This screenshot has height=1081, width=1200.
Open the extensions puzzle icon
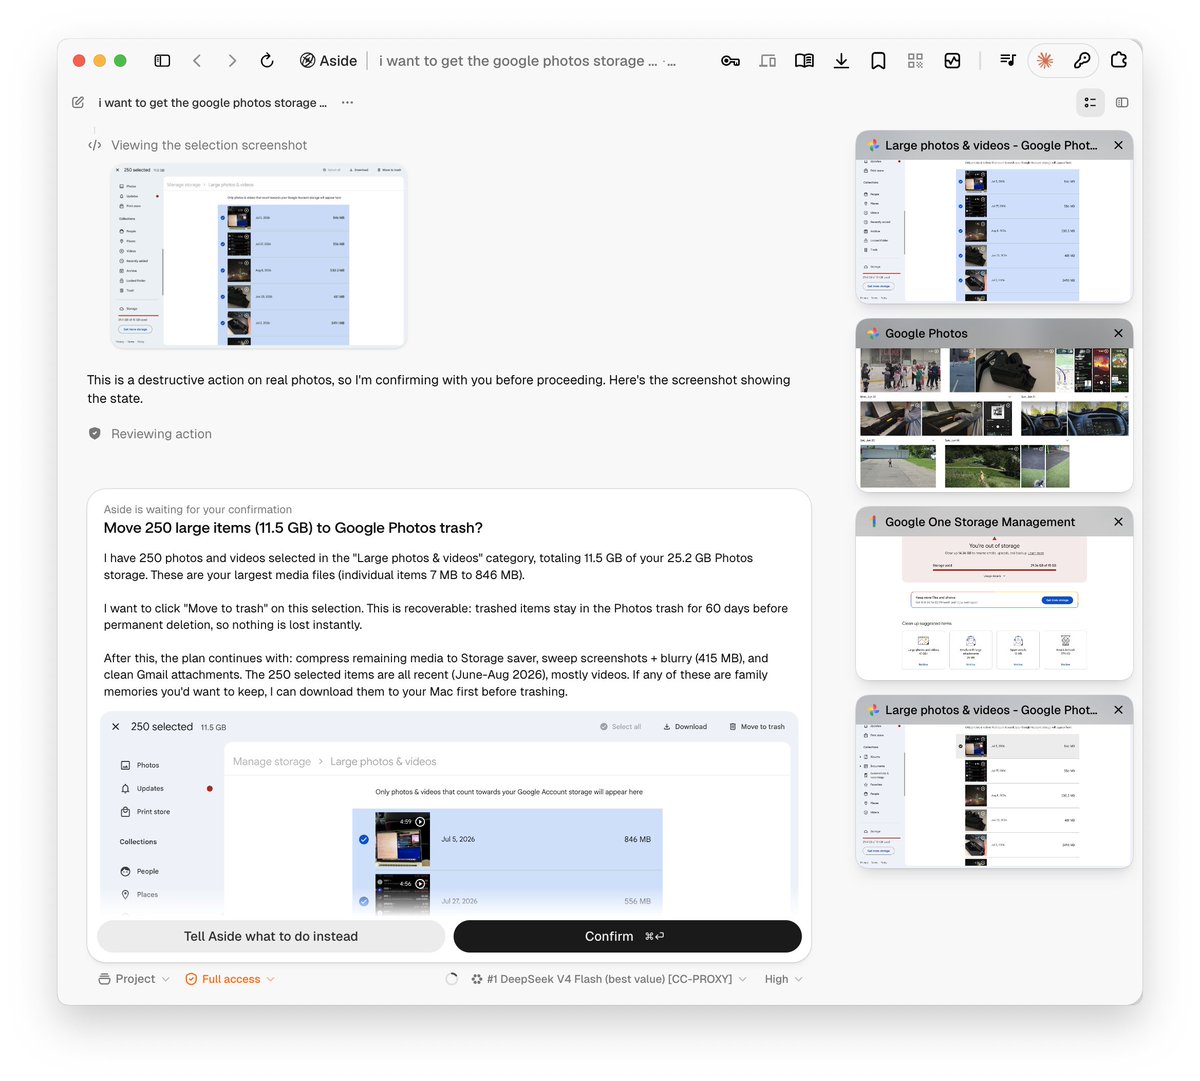1119,61
